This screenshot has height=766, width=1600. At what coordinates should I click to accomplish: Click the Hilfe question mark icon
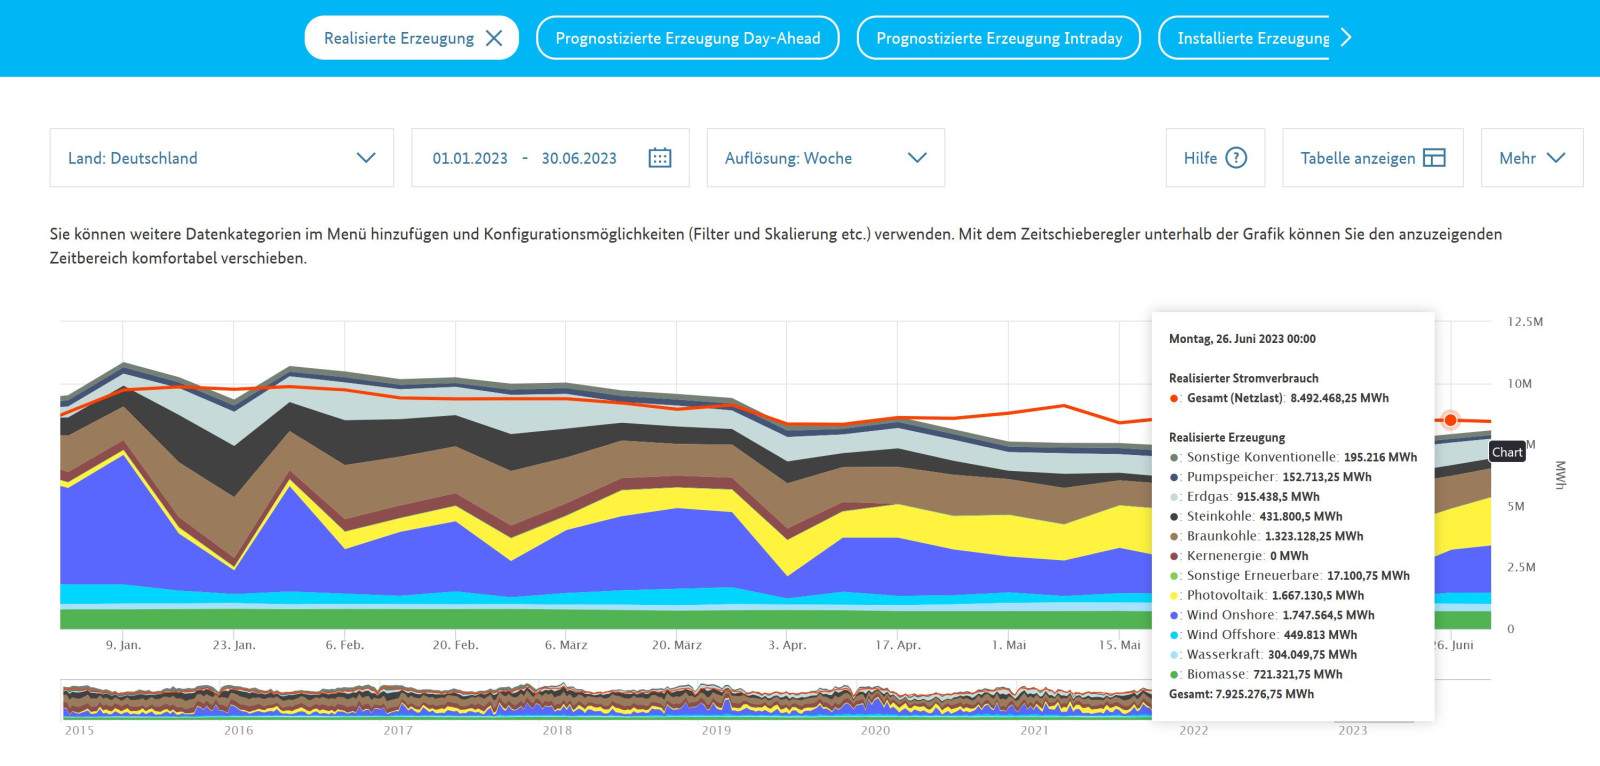(x=1236, y=158)
